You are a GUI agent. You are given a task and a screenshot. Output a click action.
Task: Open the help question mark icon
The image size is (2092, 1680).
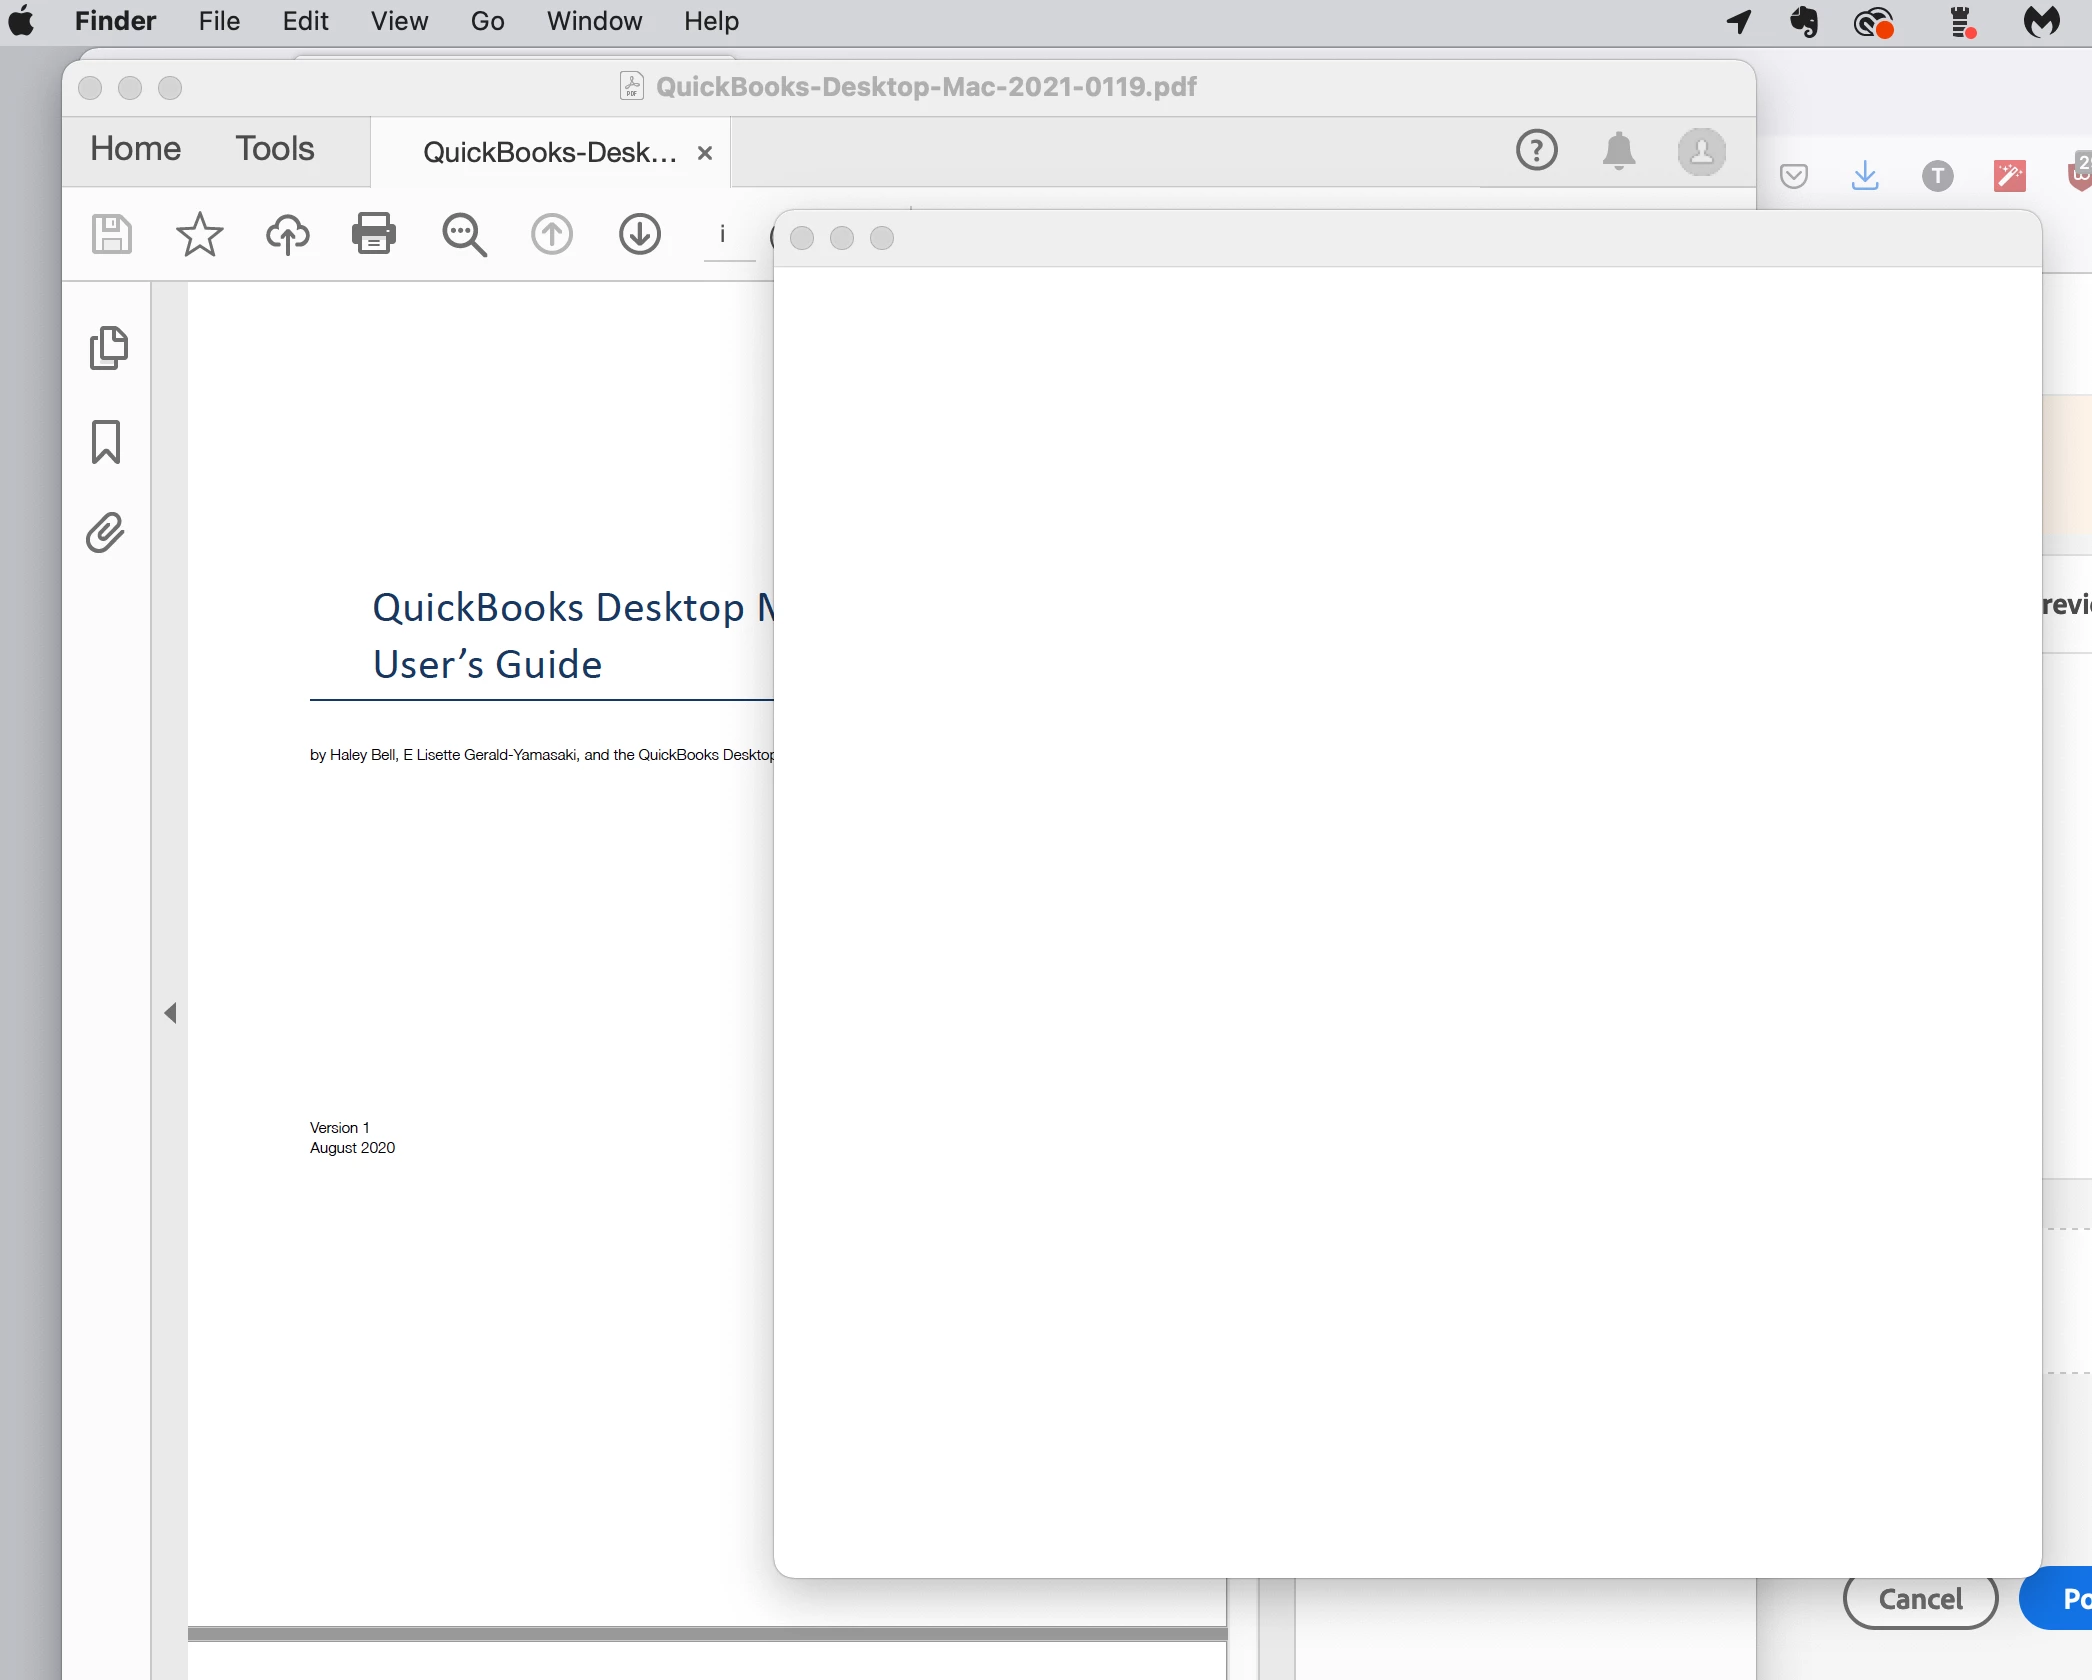(1536, 151)
